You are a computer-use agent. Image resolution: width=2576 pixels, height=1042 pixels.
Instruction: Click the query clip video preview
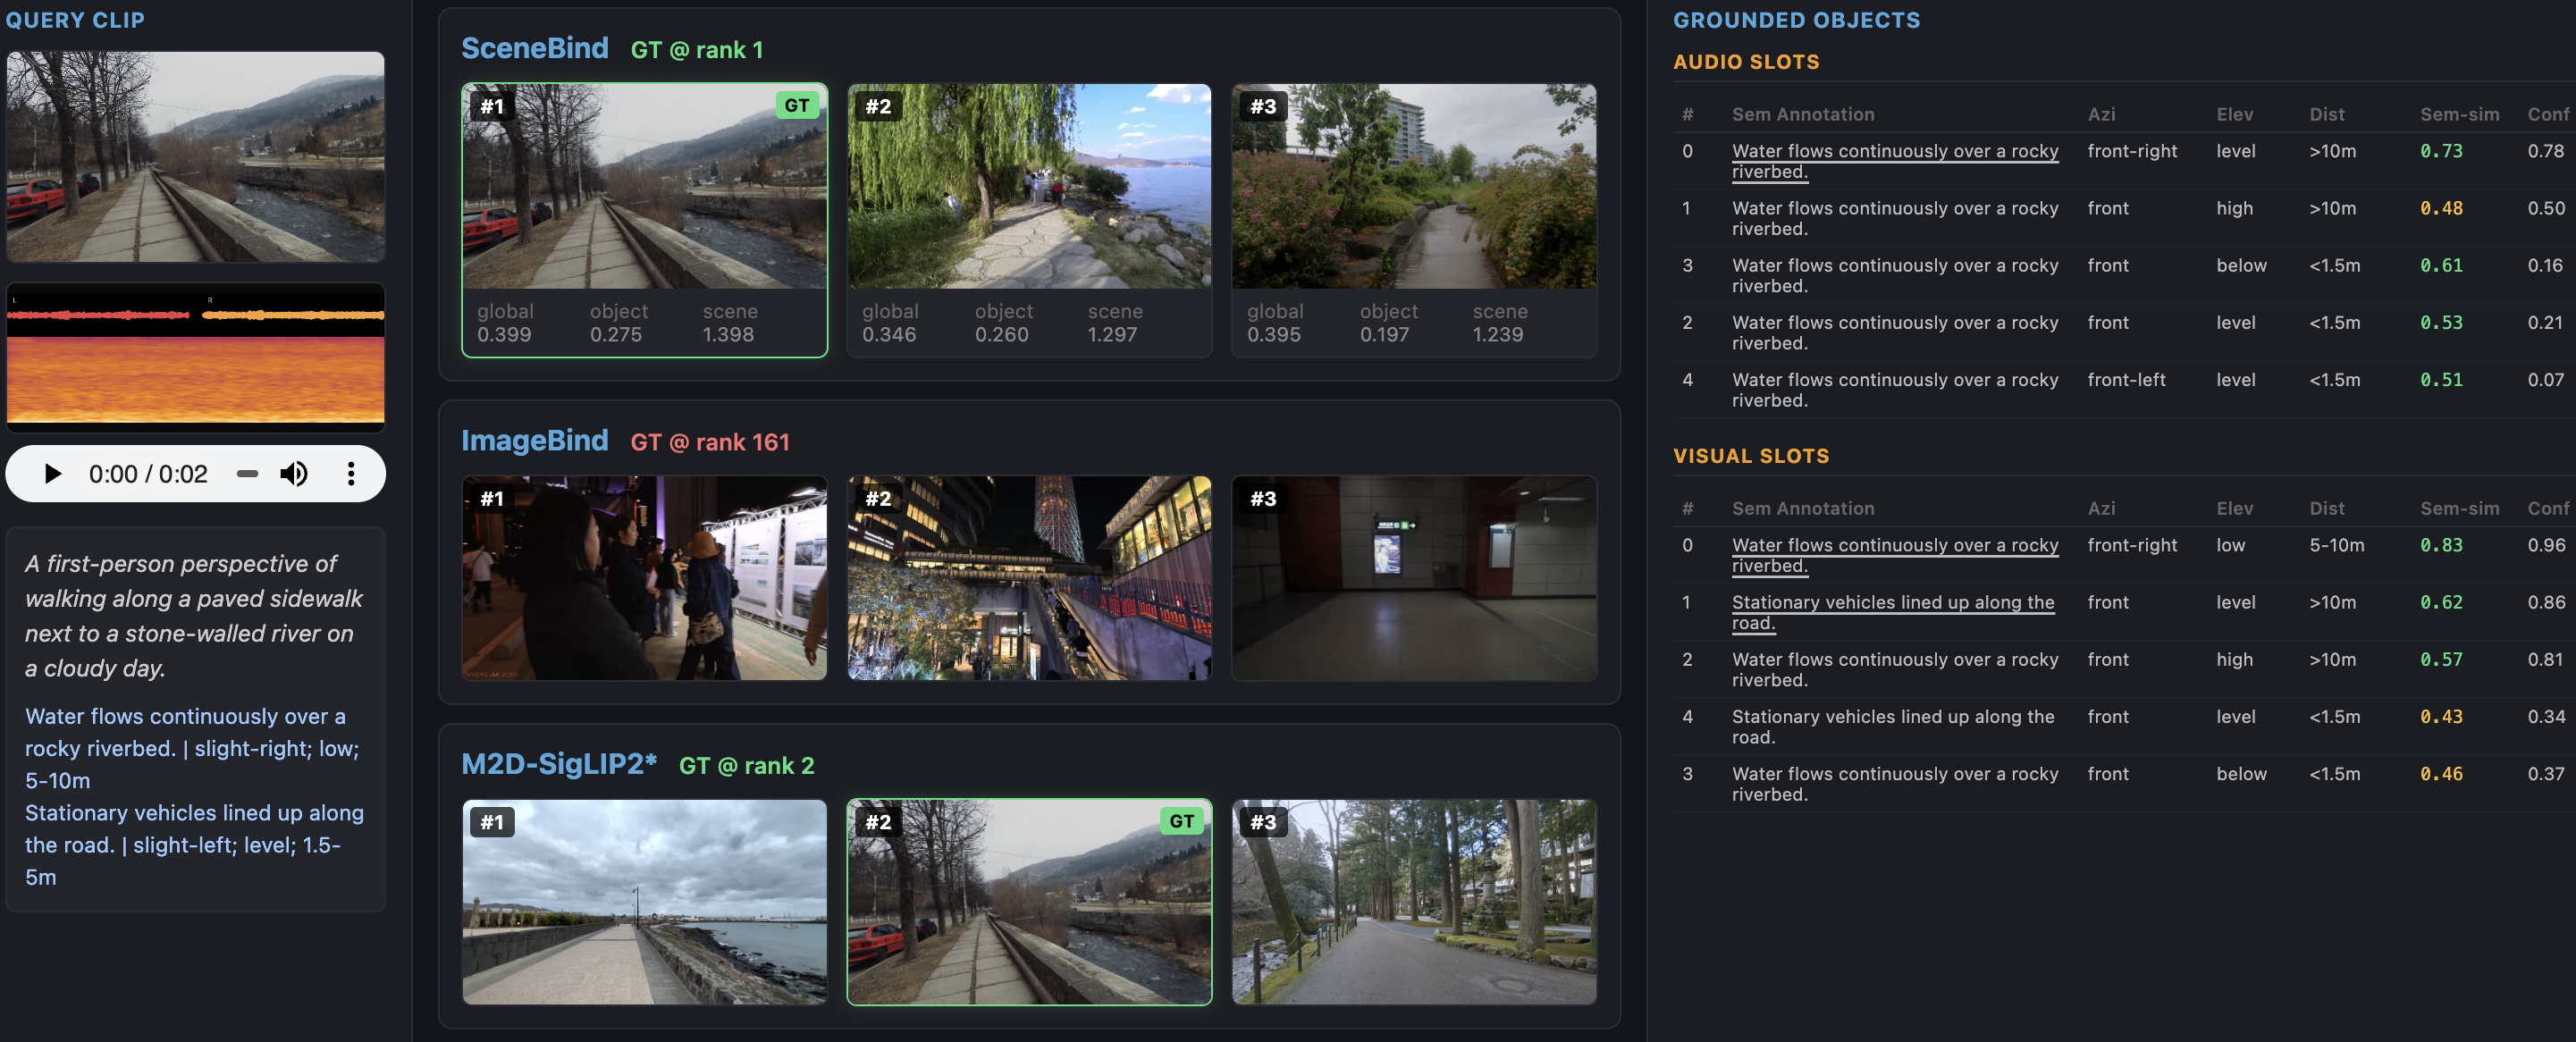click(196, 157)
